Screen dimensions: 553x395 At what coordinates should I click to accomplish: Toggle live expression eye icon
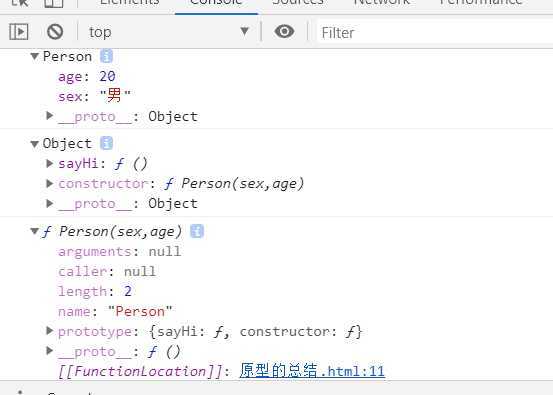(284, 31)
